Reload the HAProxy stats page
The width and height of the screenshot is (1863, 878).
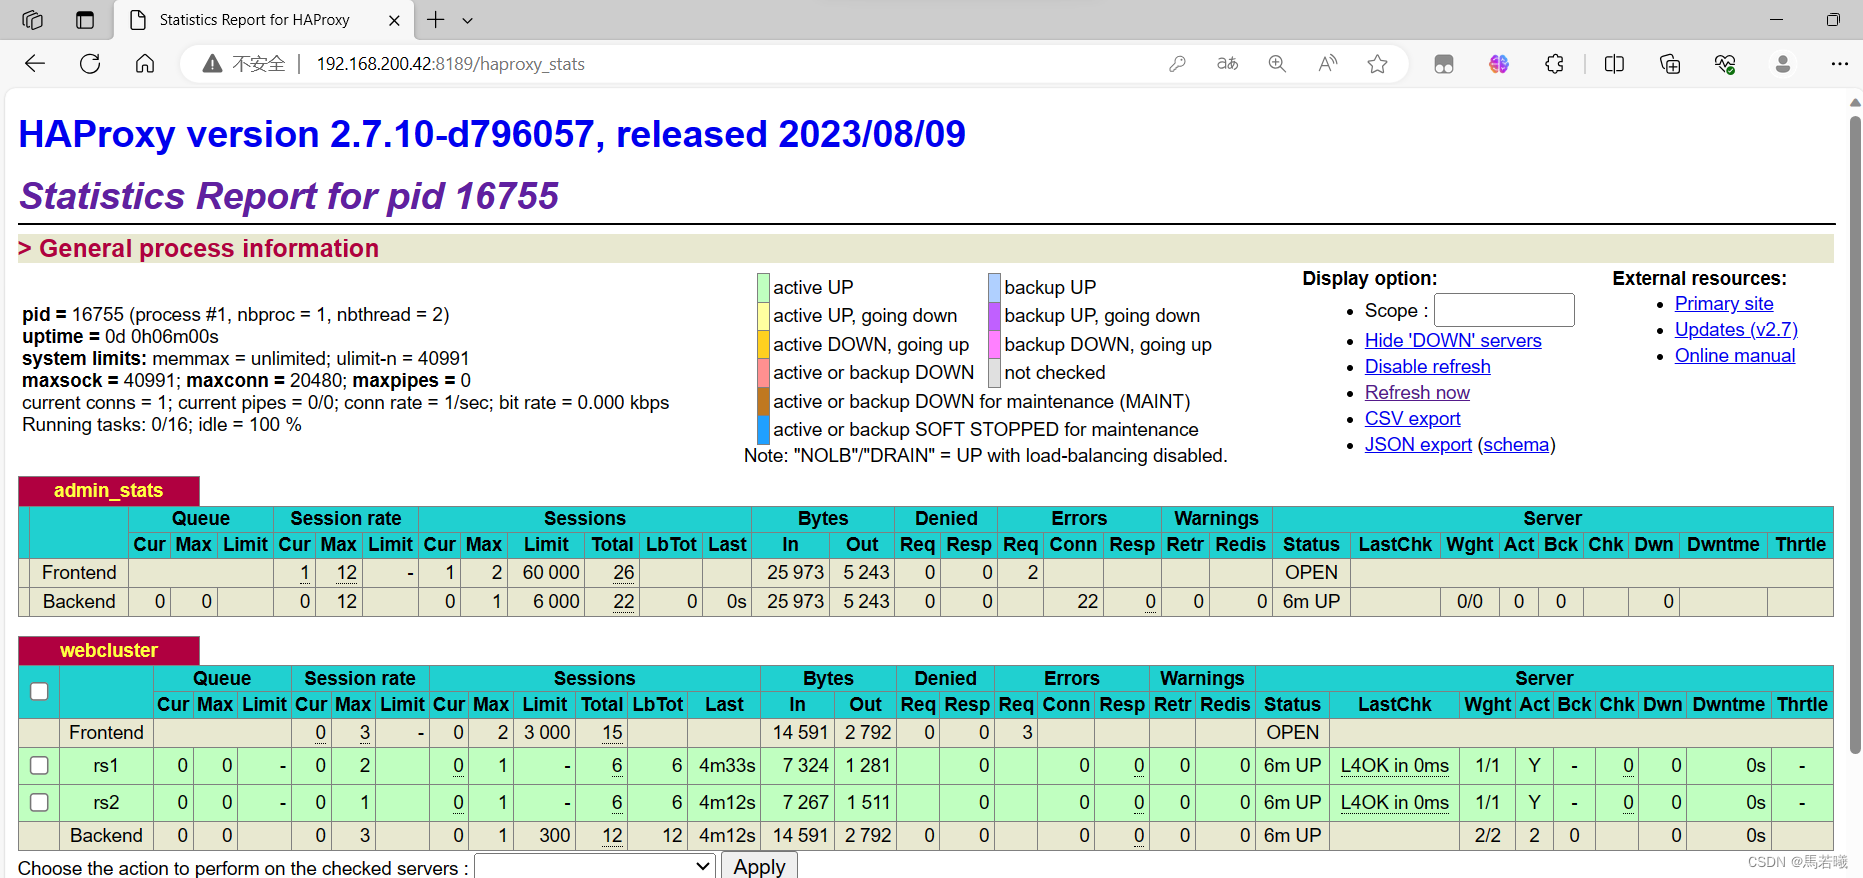tap(90, 64)
